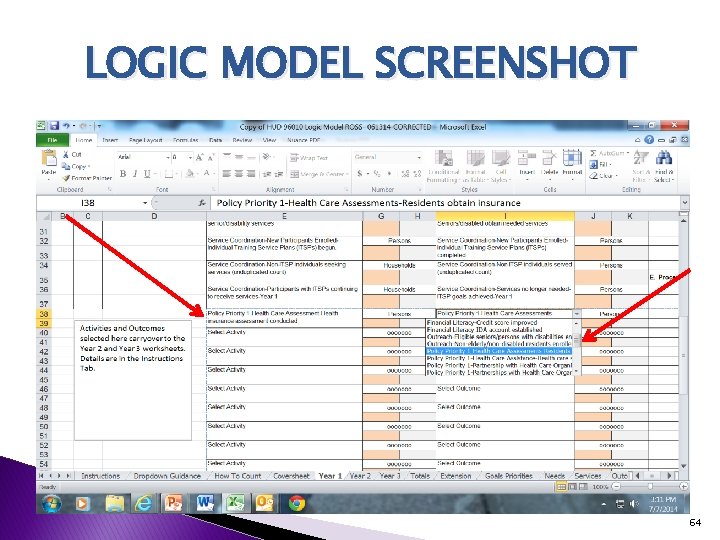The width and height of the screenshot is (720, 540).
Task: Click the Save icon in Quick Access Toolbar
Action: pos(55,126)
